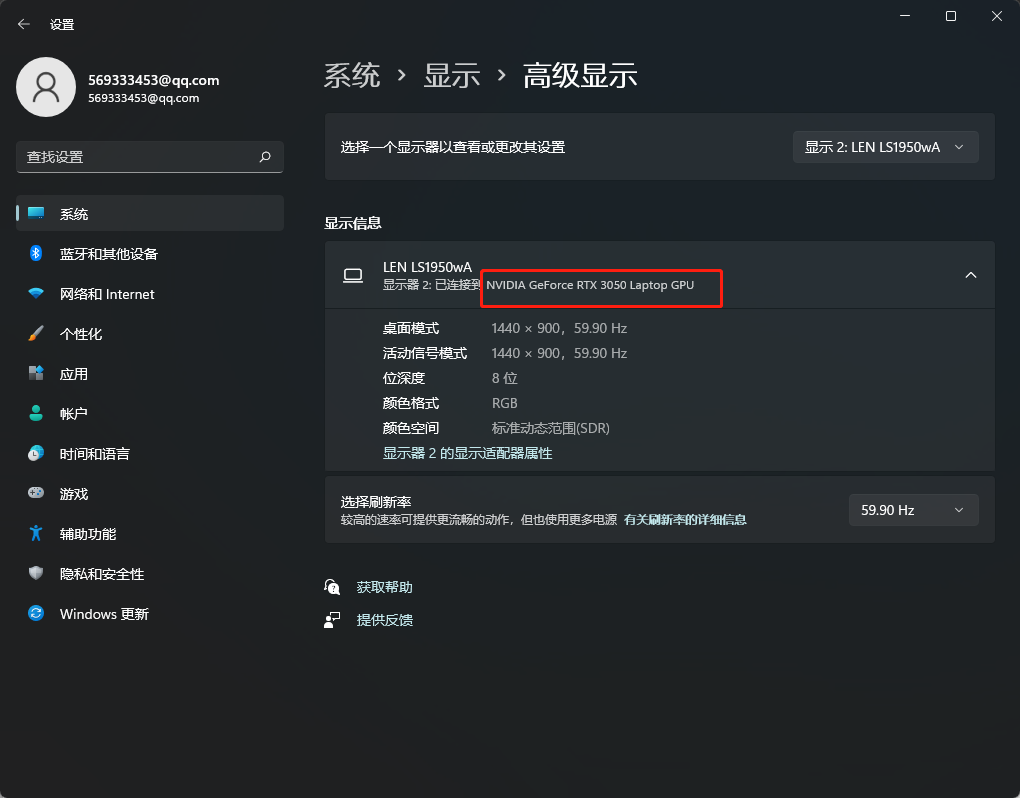Open 隐私和安全性 settings
1020x798 pixels.
tap(150, 574)
